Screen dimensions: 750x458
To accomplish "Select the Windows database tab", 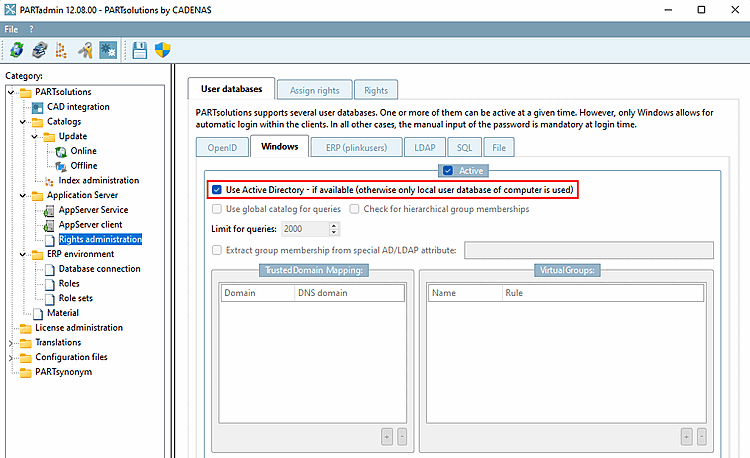I will [x=280, y=146].
